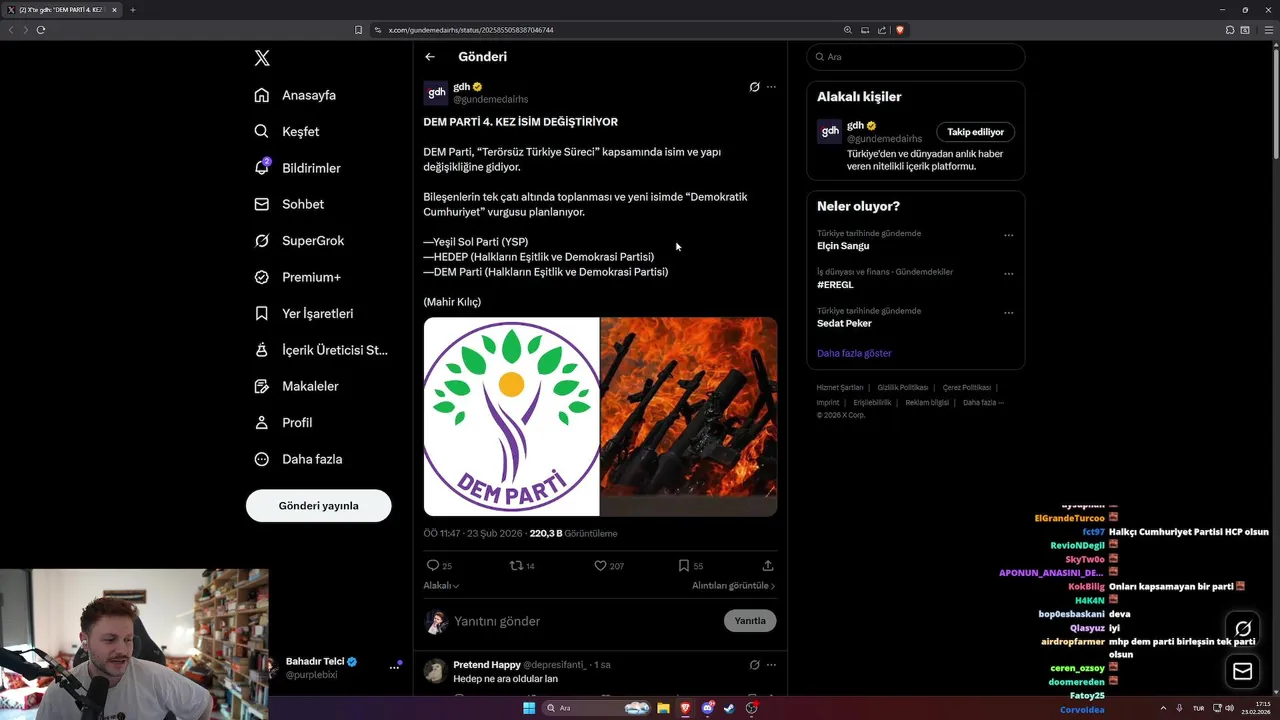The width and height of the screenshot is (1280, 720).
Task: Open Gizlilik Politikası link
Action: click(903, 387)
